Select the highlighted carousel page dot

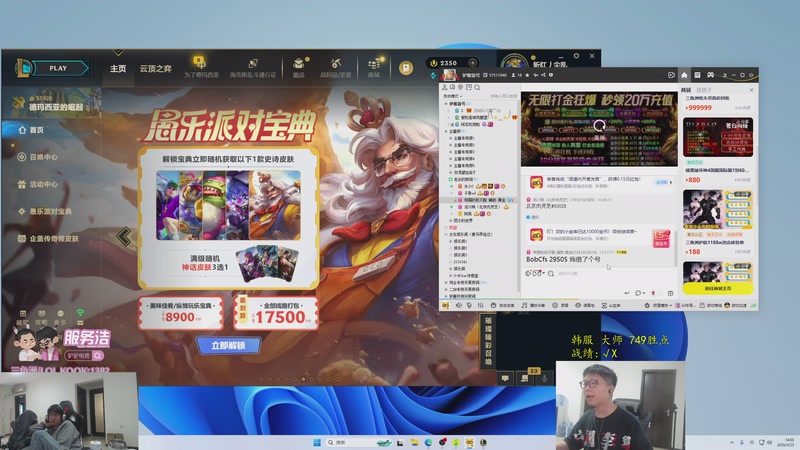click(304, 379)
